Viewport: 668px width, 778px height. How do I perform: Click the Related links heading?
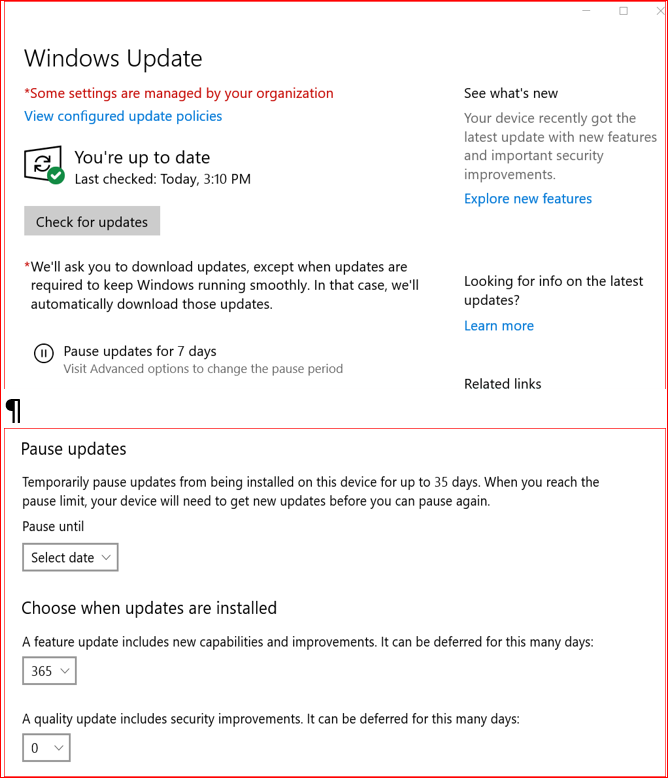[502, 384]
